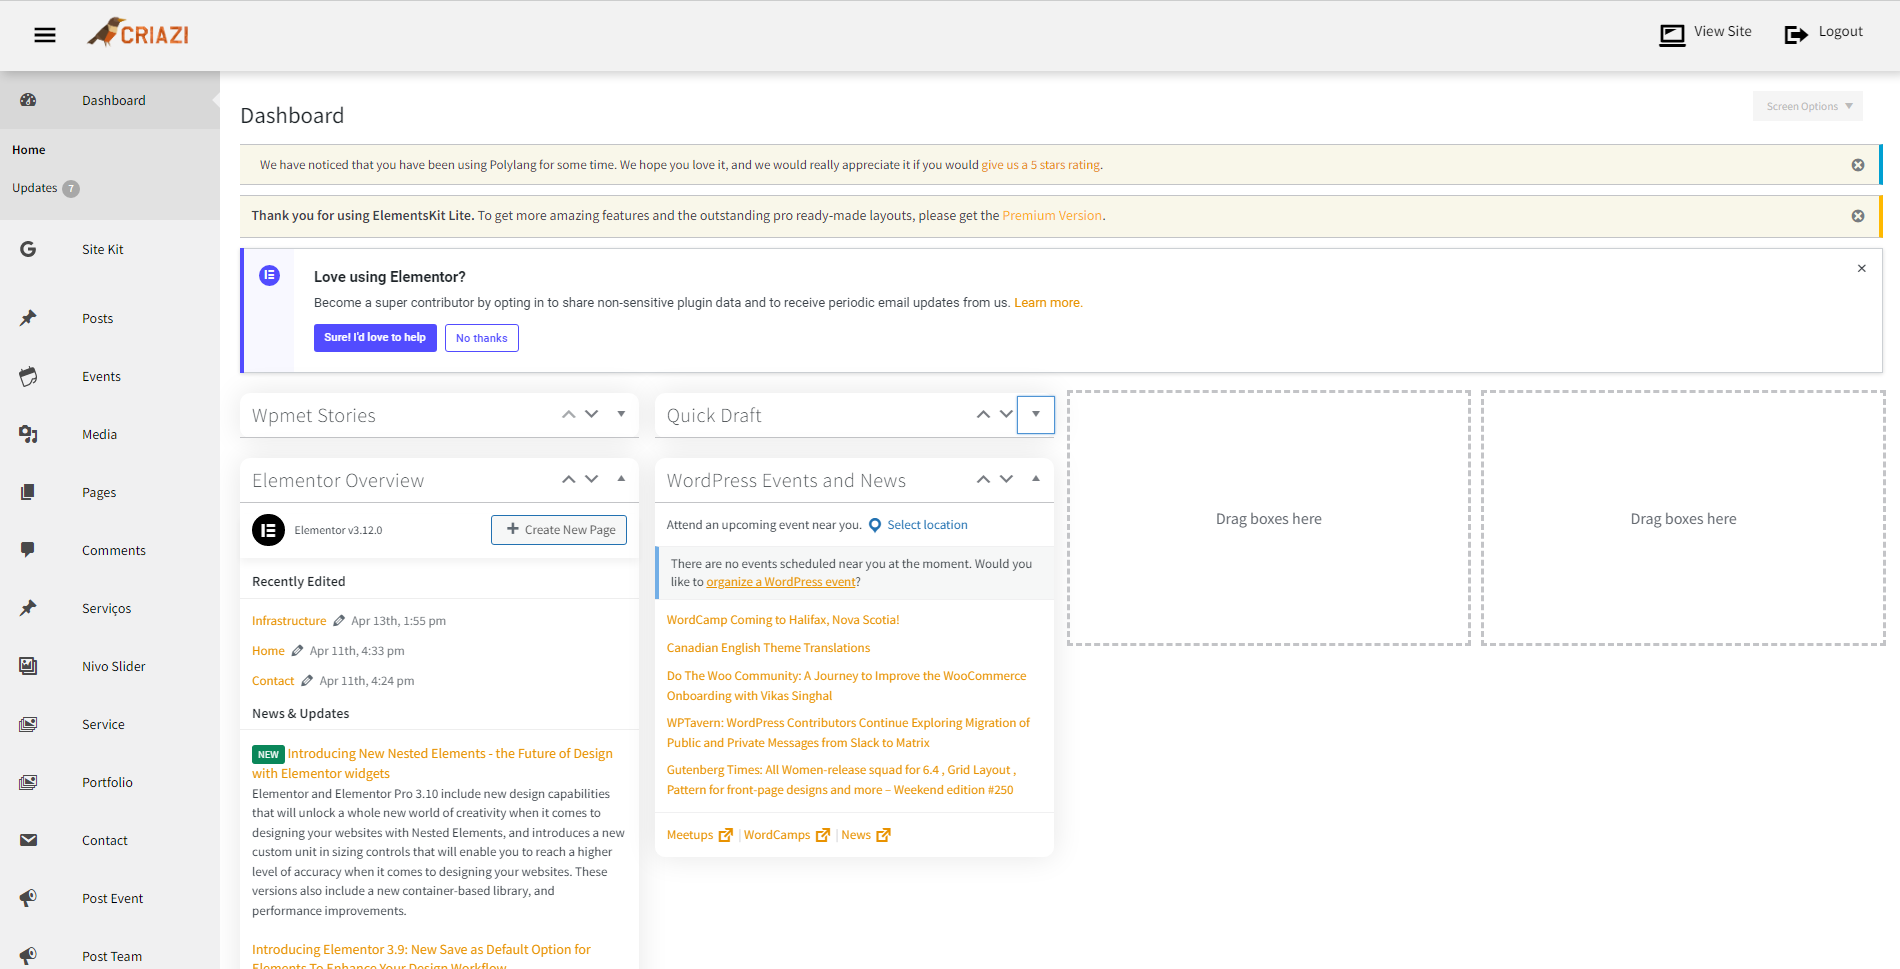
Task: Open the Nivo Slider icon
Action: click(28, 666)
